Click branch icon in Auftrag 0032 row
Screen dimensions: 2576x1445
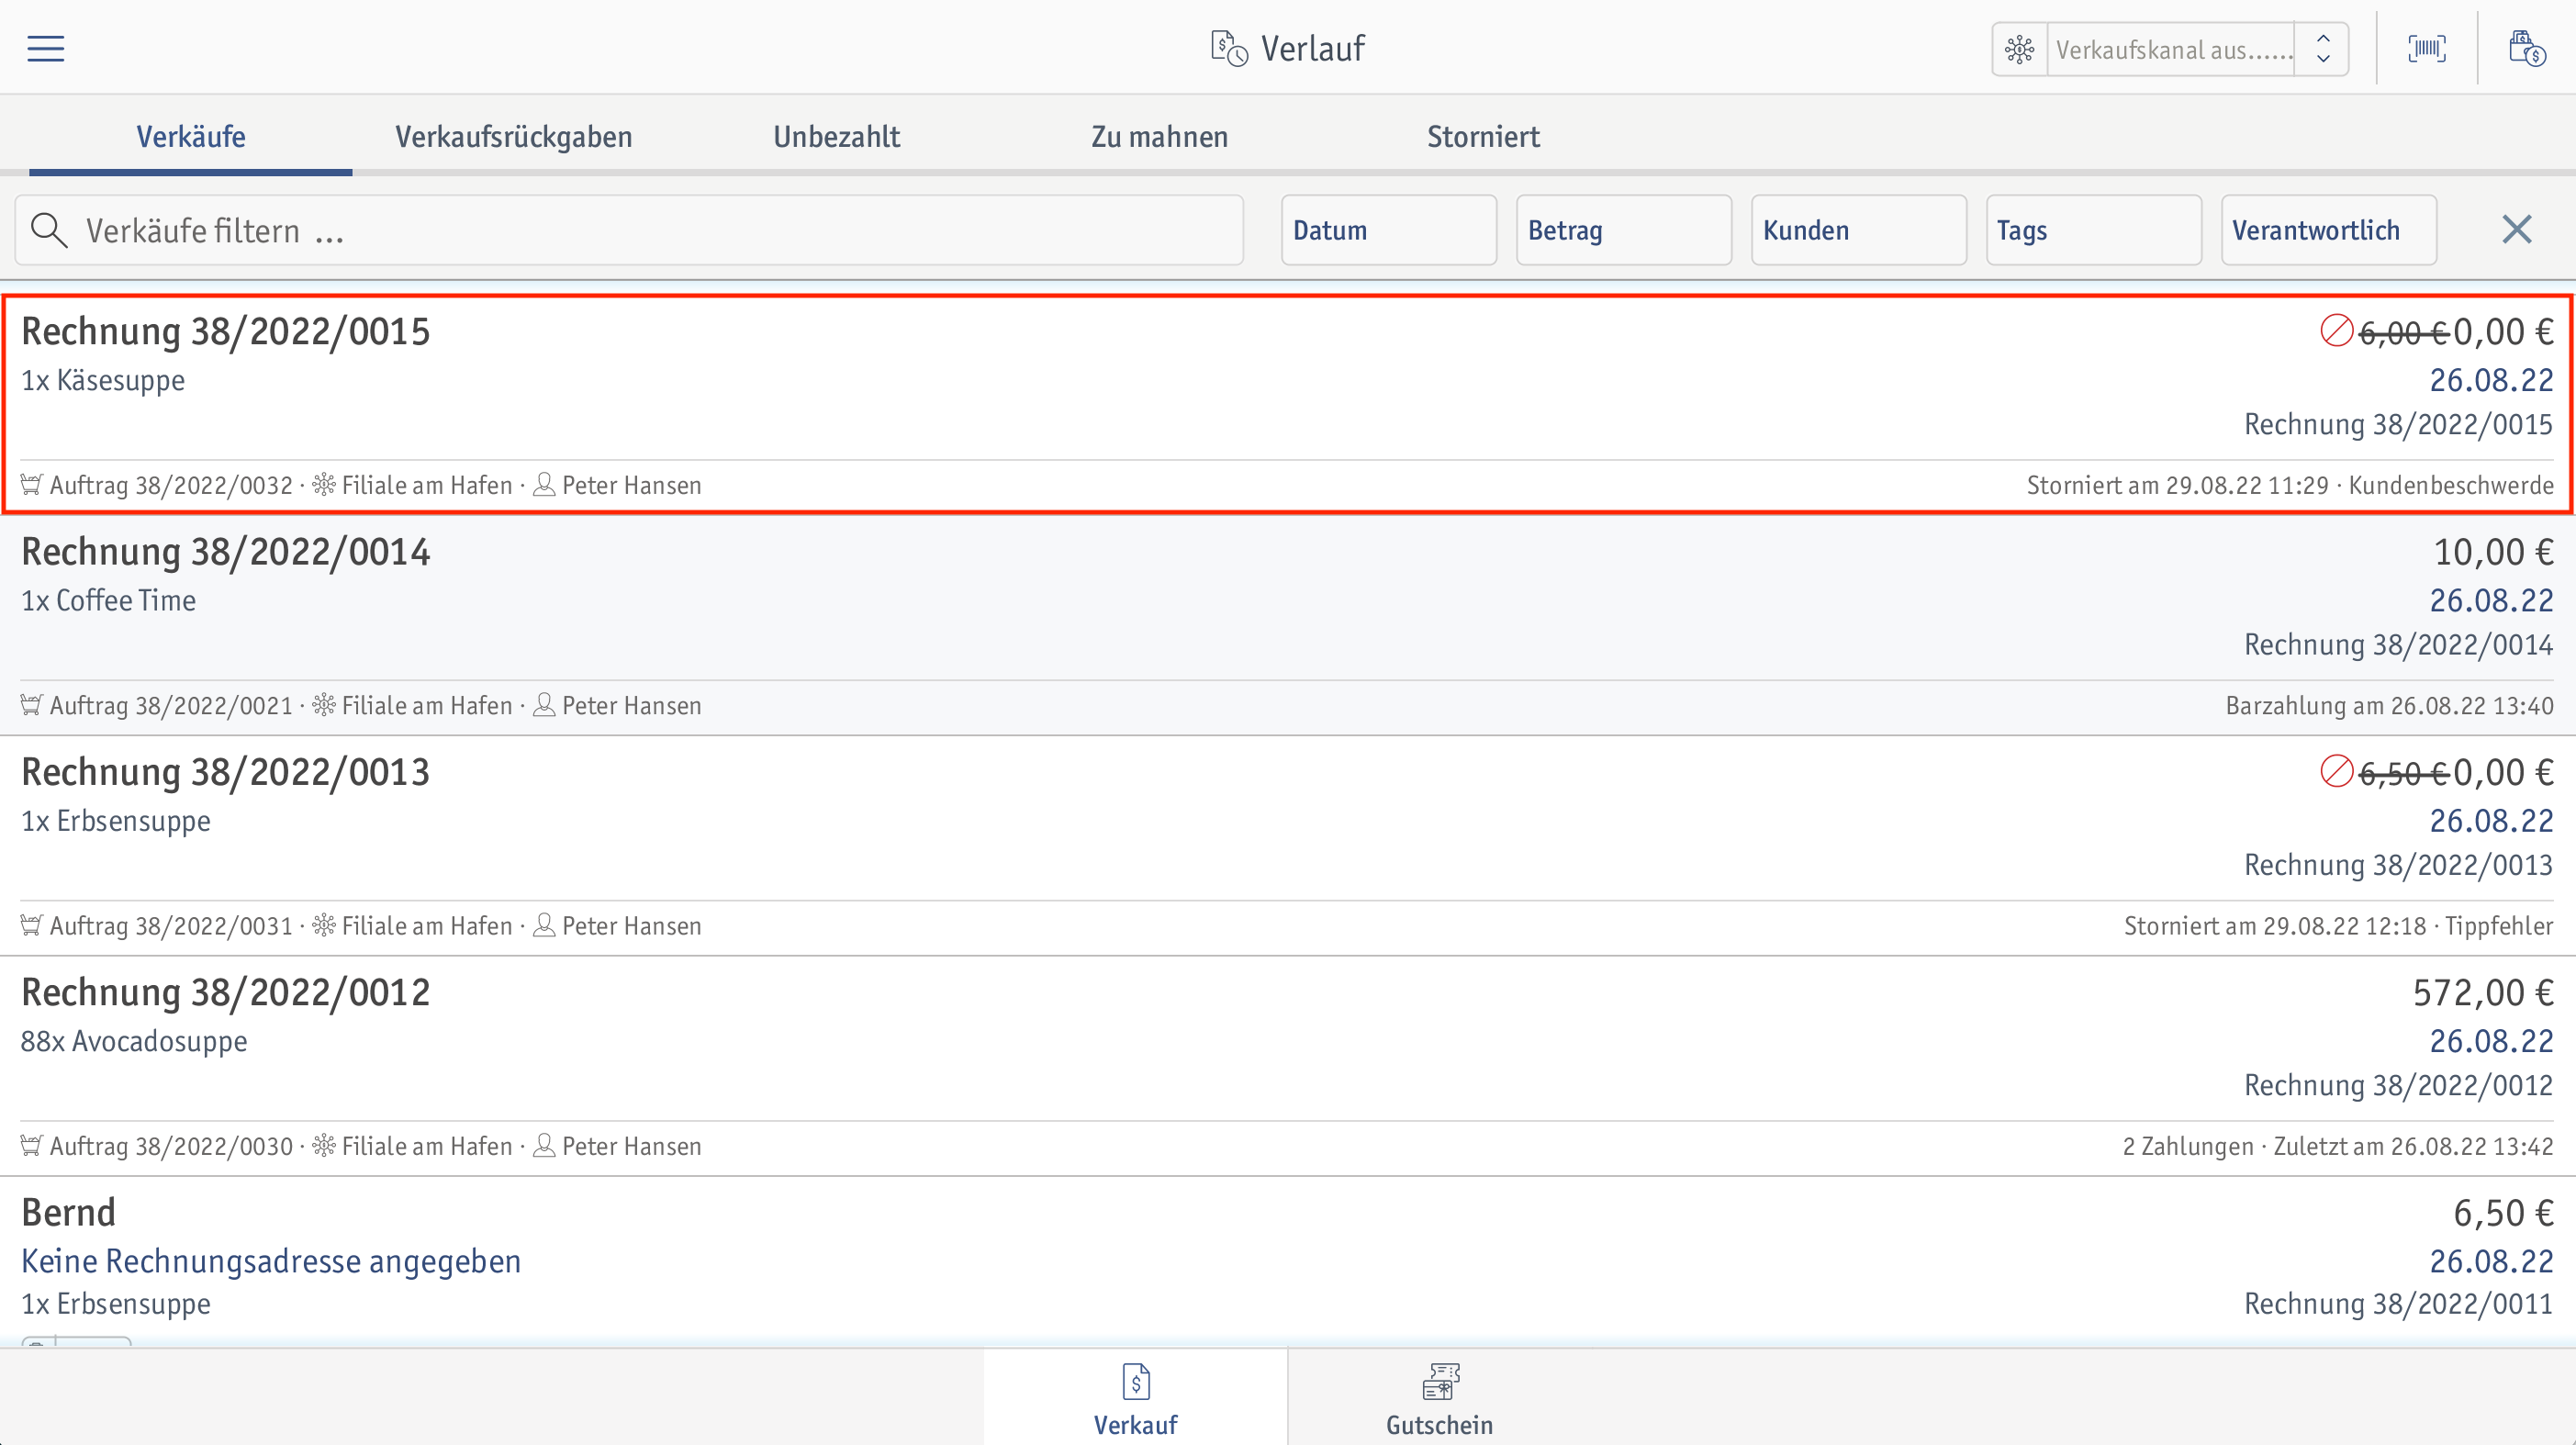324,485
